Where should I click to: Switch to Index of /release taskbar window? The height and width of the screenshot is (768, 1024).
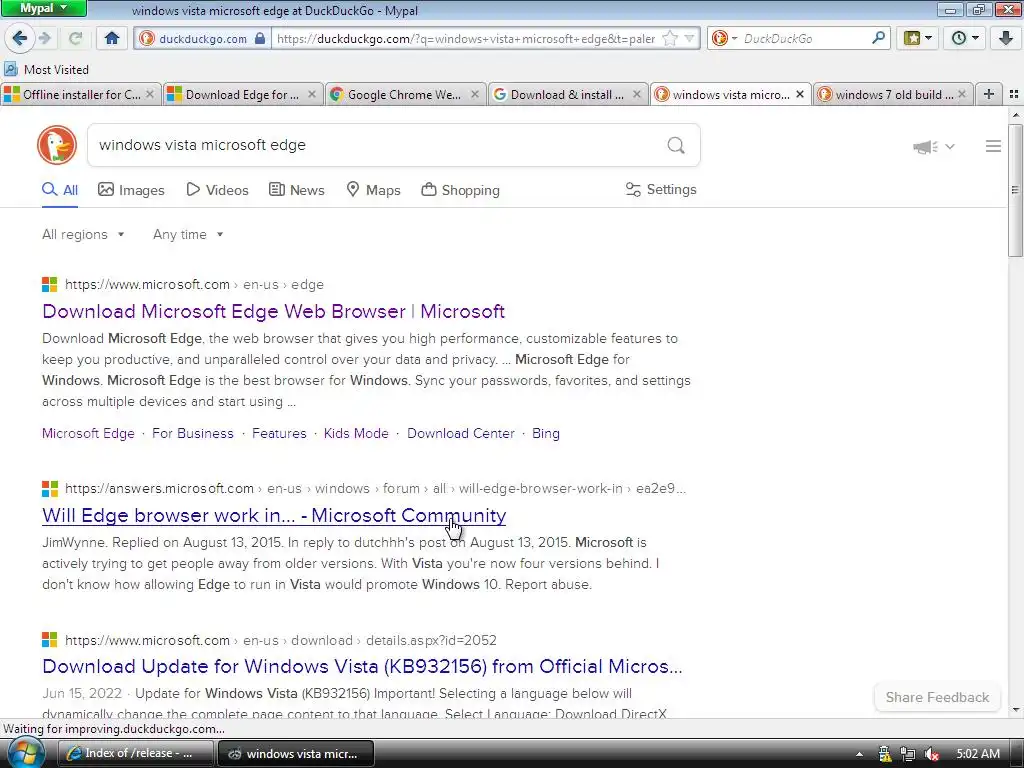pyautogui.click(x=136, y=753)
